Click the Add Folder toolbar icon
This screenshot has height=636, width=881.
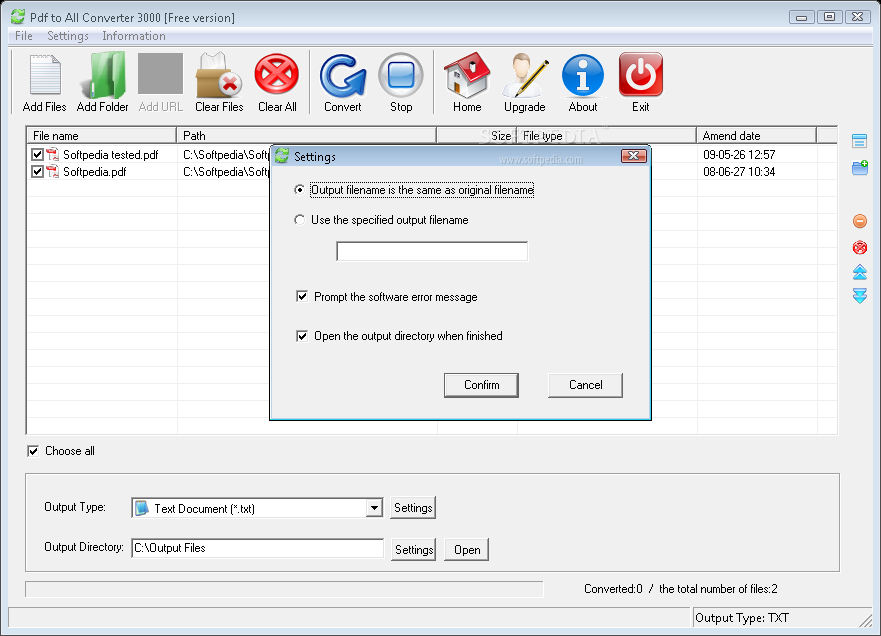(x=103, y=75)
